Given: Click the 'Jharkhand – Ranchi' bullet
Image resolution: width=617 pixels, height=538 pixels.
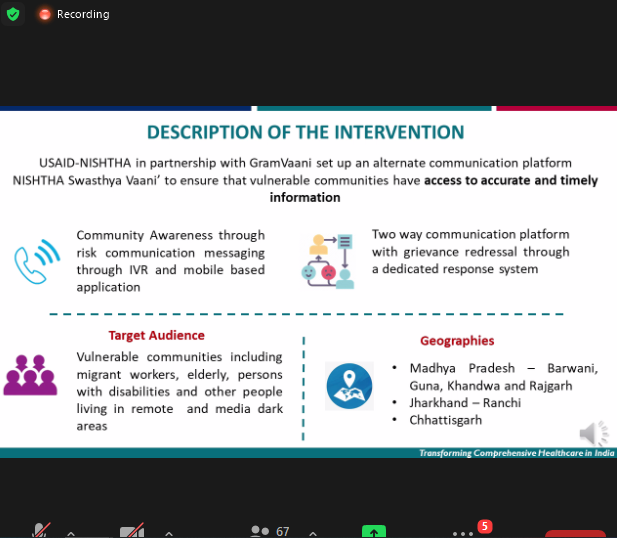Looking at the screenshot, I should pos(465,403).
